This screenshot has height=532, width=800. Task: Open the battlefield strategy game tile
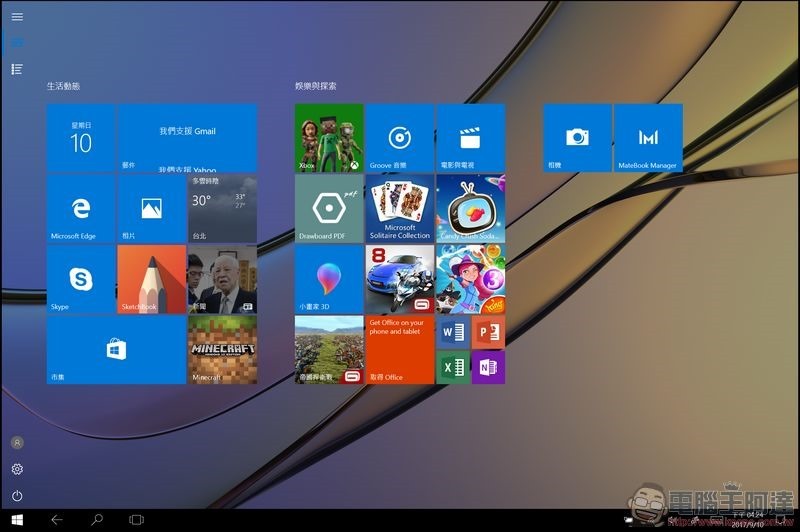coord(329,350)
